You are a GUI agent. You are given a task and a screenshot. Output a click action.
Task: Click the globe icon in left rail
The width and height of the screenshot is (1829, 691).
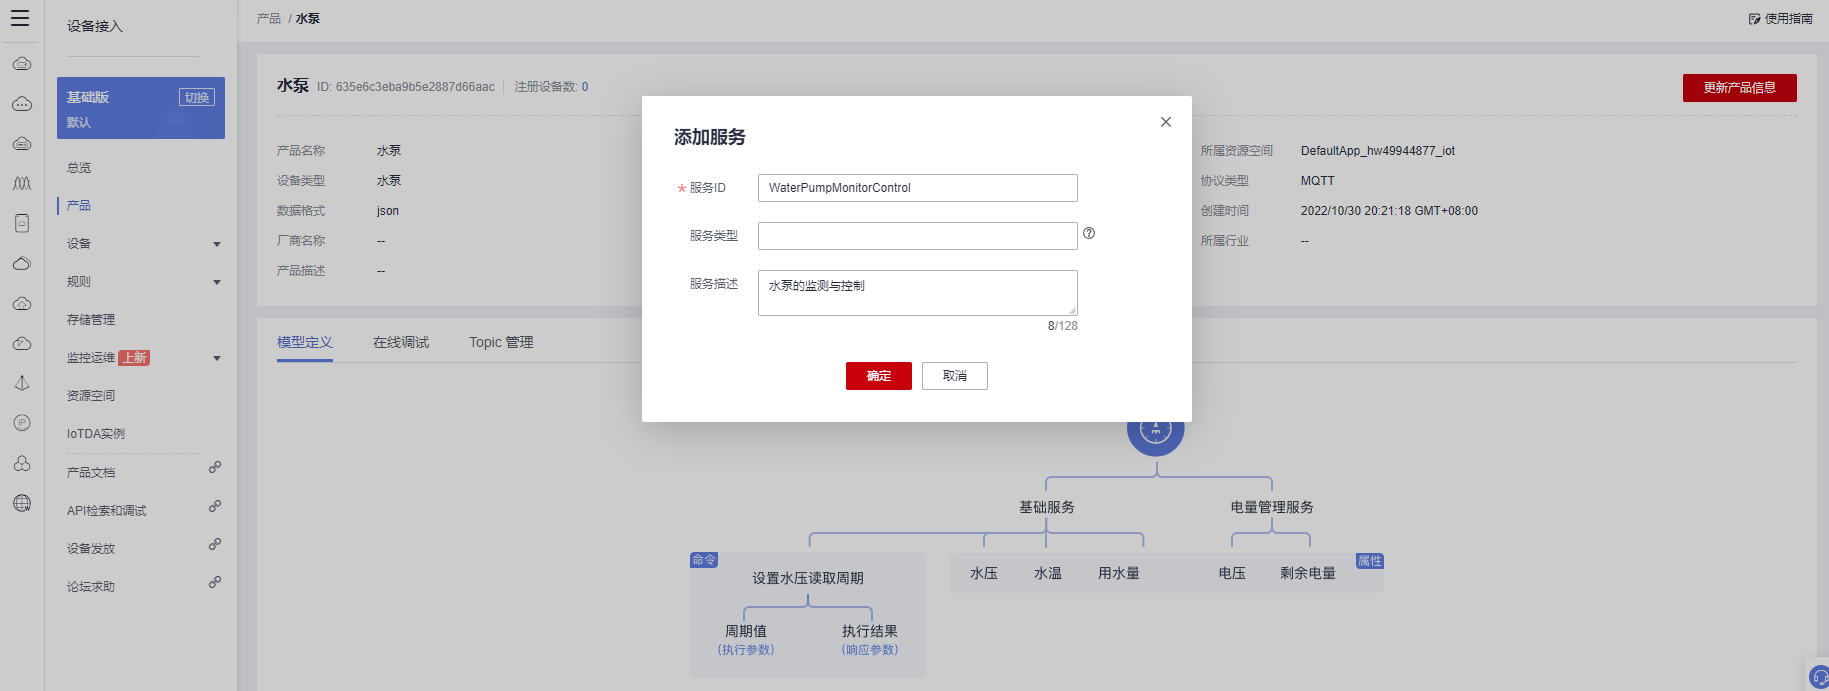pos(22,503)
